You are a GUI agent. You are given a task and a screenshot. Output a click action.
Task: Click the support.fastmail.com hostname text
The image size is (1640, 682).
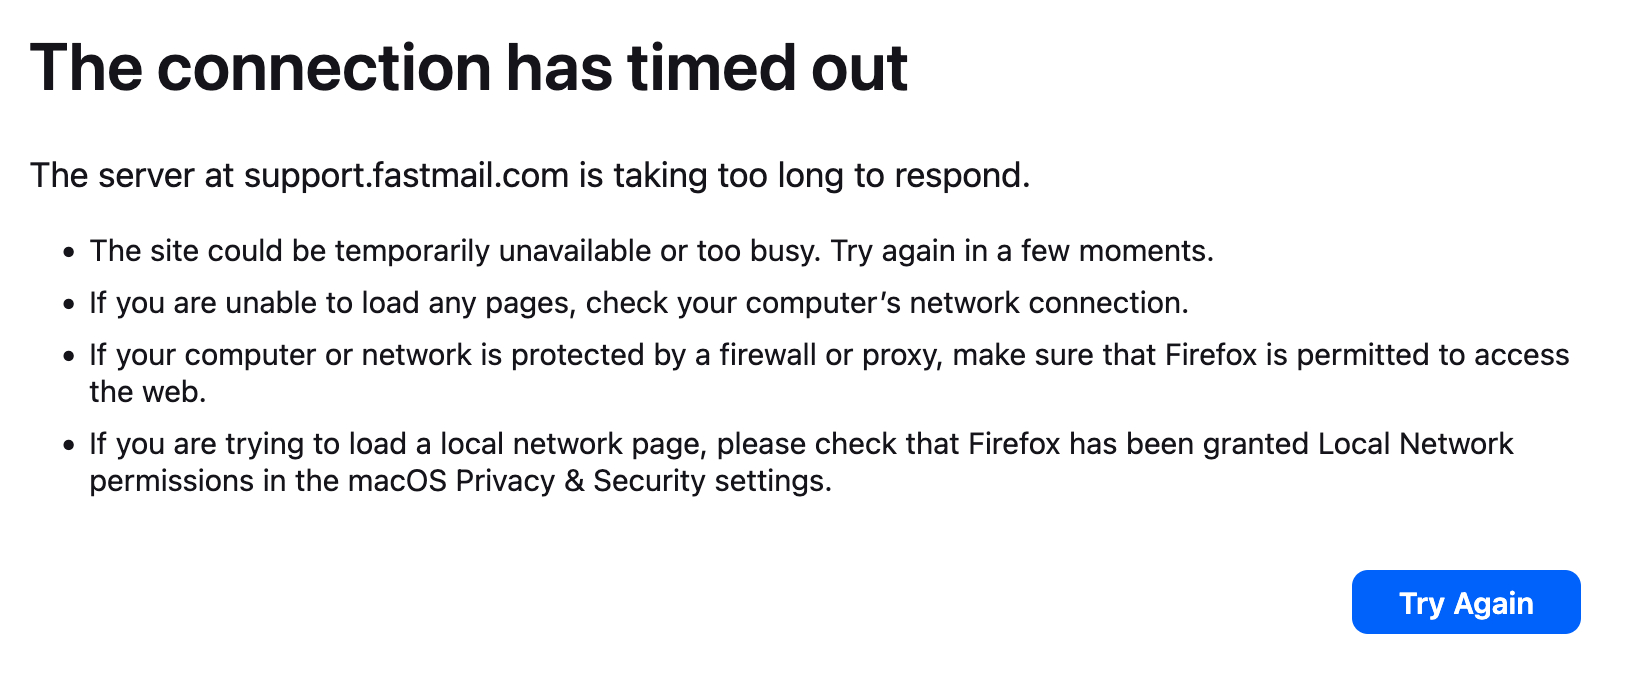pos(405,176)
